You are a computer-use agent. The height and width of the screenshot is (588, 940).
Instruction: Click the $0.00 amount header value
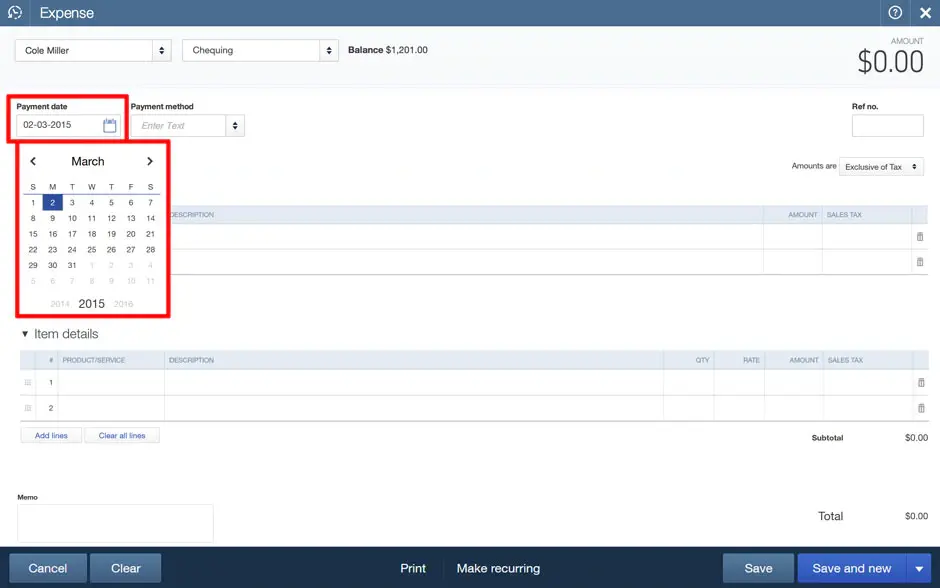[890, 62]
